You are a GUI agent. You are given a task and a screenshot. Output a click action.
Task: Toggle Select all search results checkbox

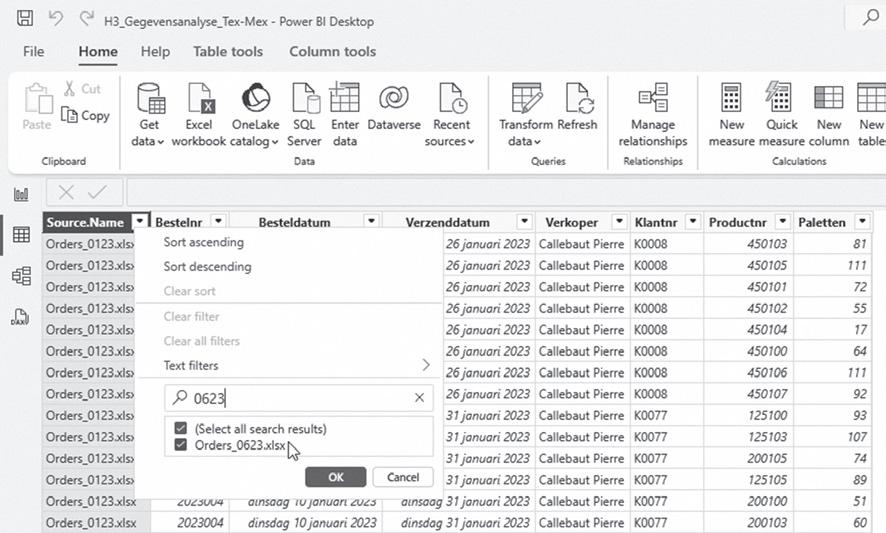point(181,428)
